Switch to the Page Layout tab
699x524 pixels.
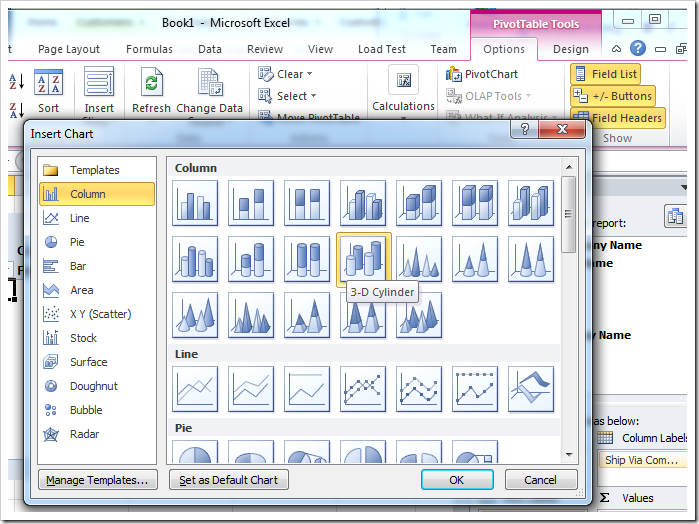[x=69, y=49]
